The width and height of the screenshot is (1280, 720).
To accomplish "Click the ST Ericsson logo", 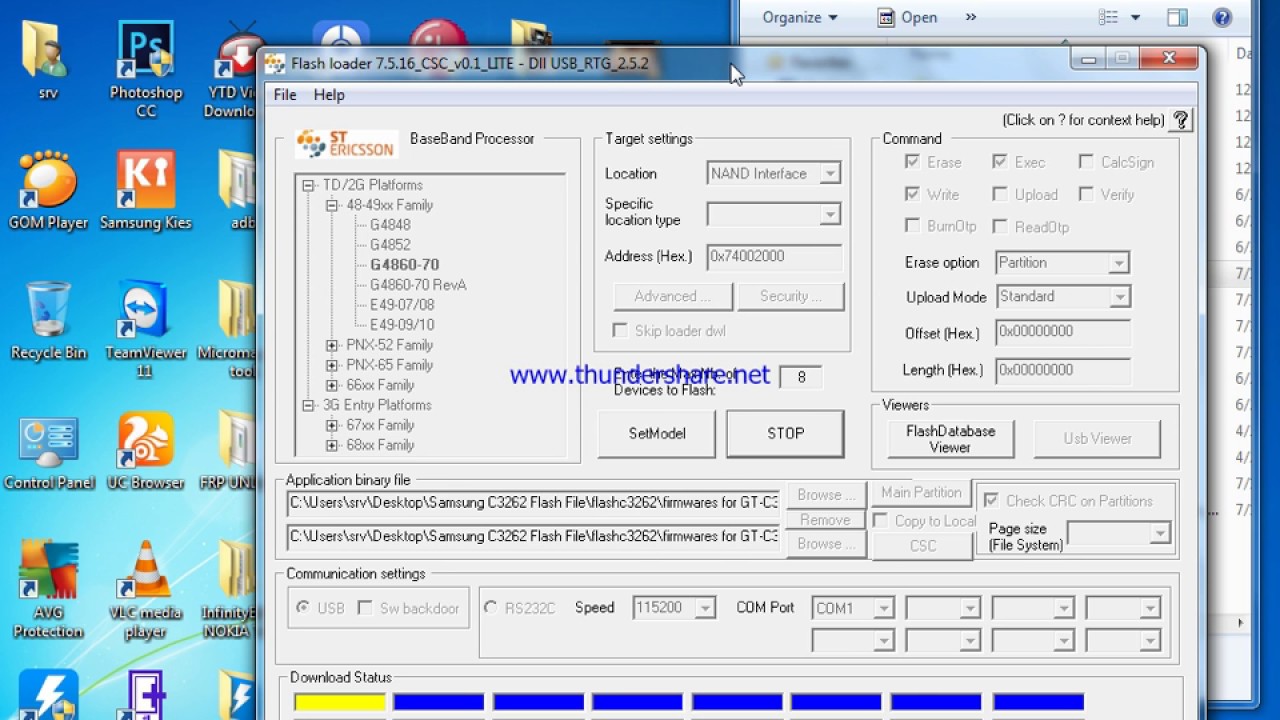I will click(346, 143).
